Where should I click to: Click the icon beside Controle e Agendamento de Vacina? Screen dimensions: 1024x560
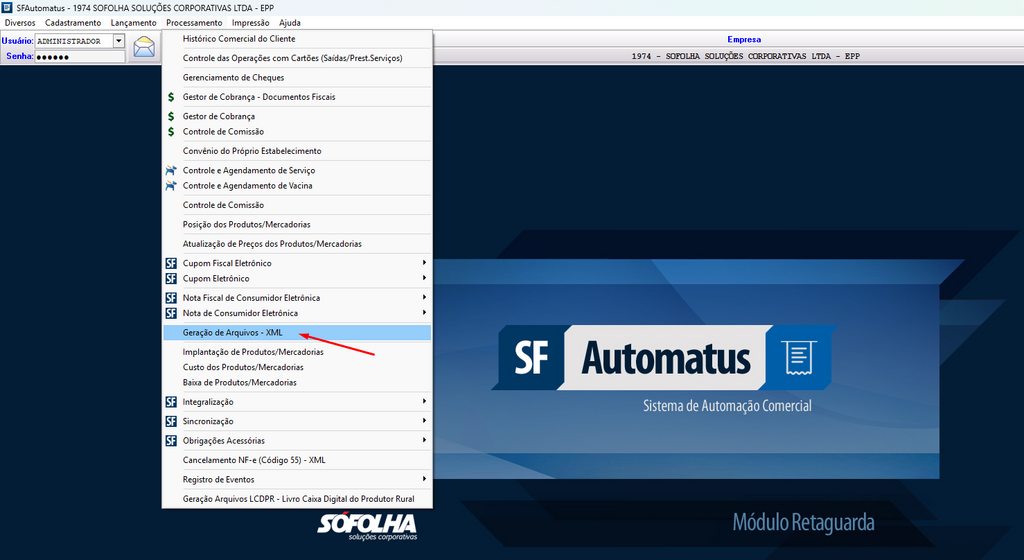tap(171, 186)
